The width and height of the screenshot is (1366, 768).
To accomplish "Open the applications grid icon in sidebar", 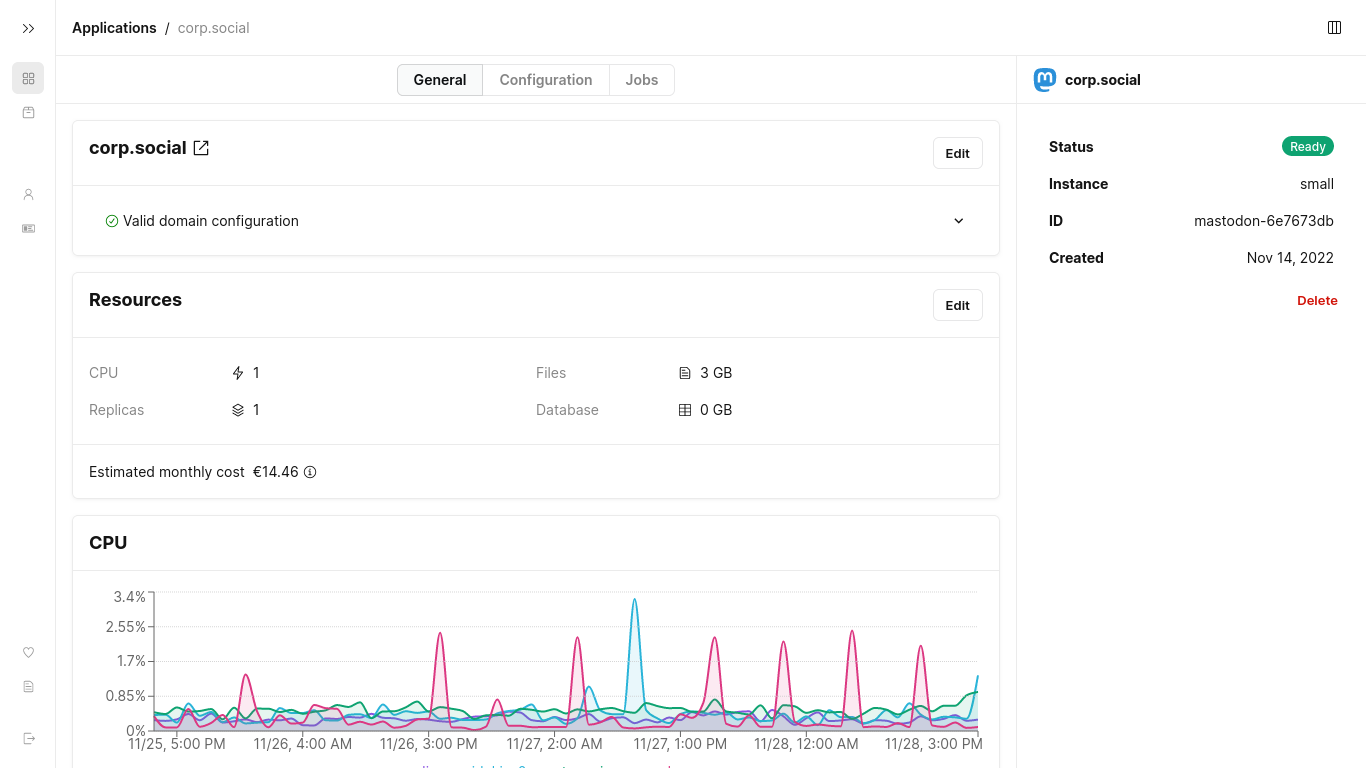I will click(x=28, y=78).
